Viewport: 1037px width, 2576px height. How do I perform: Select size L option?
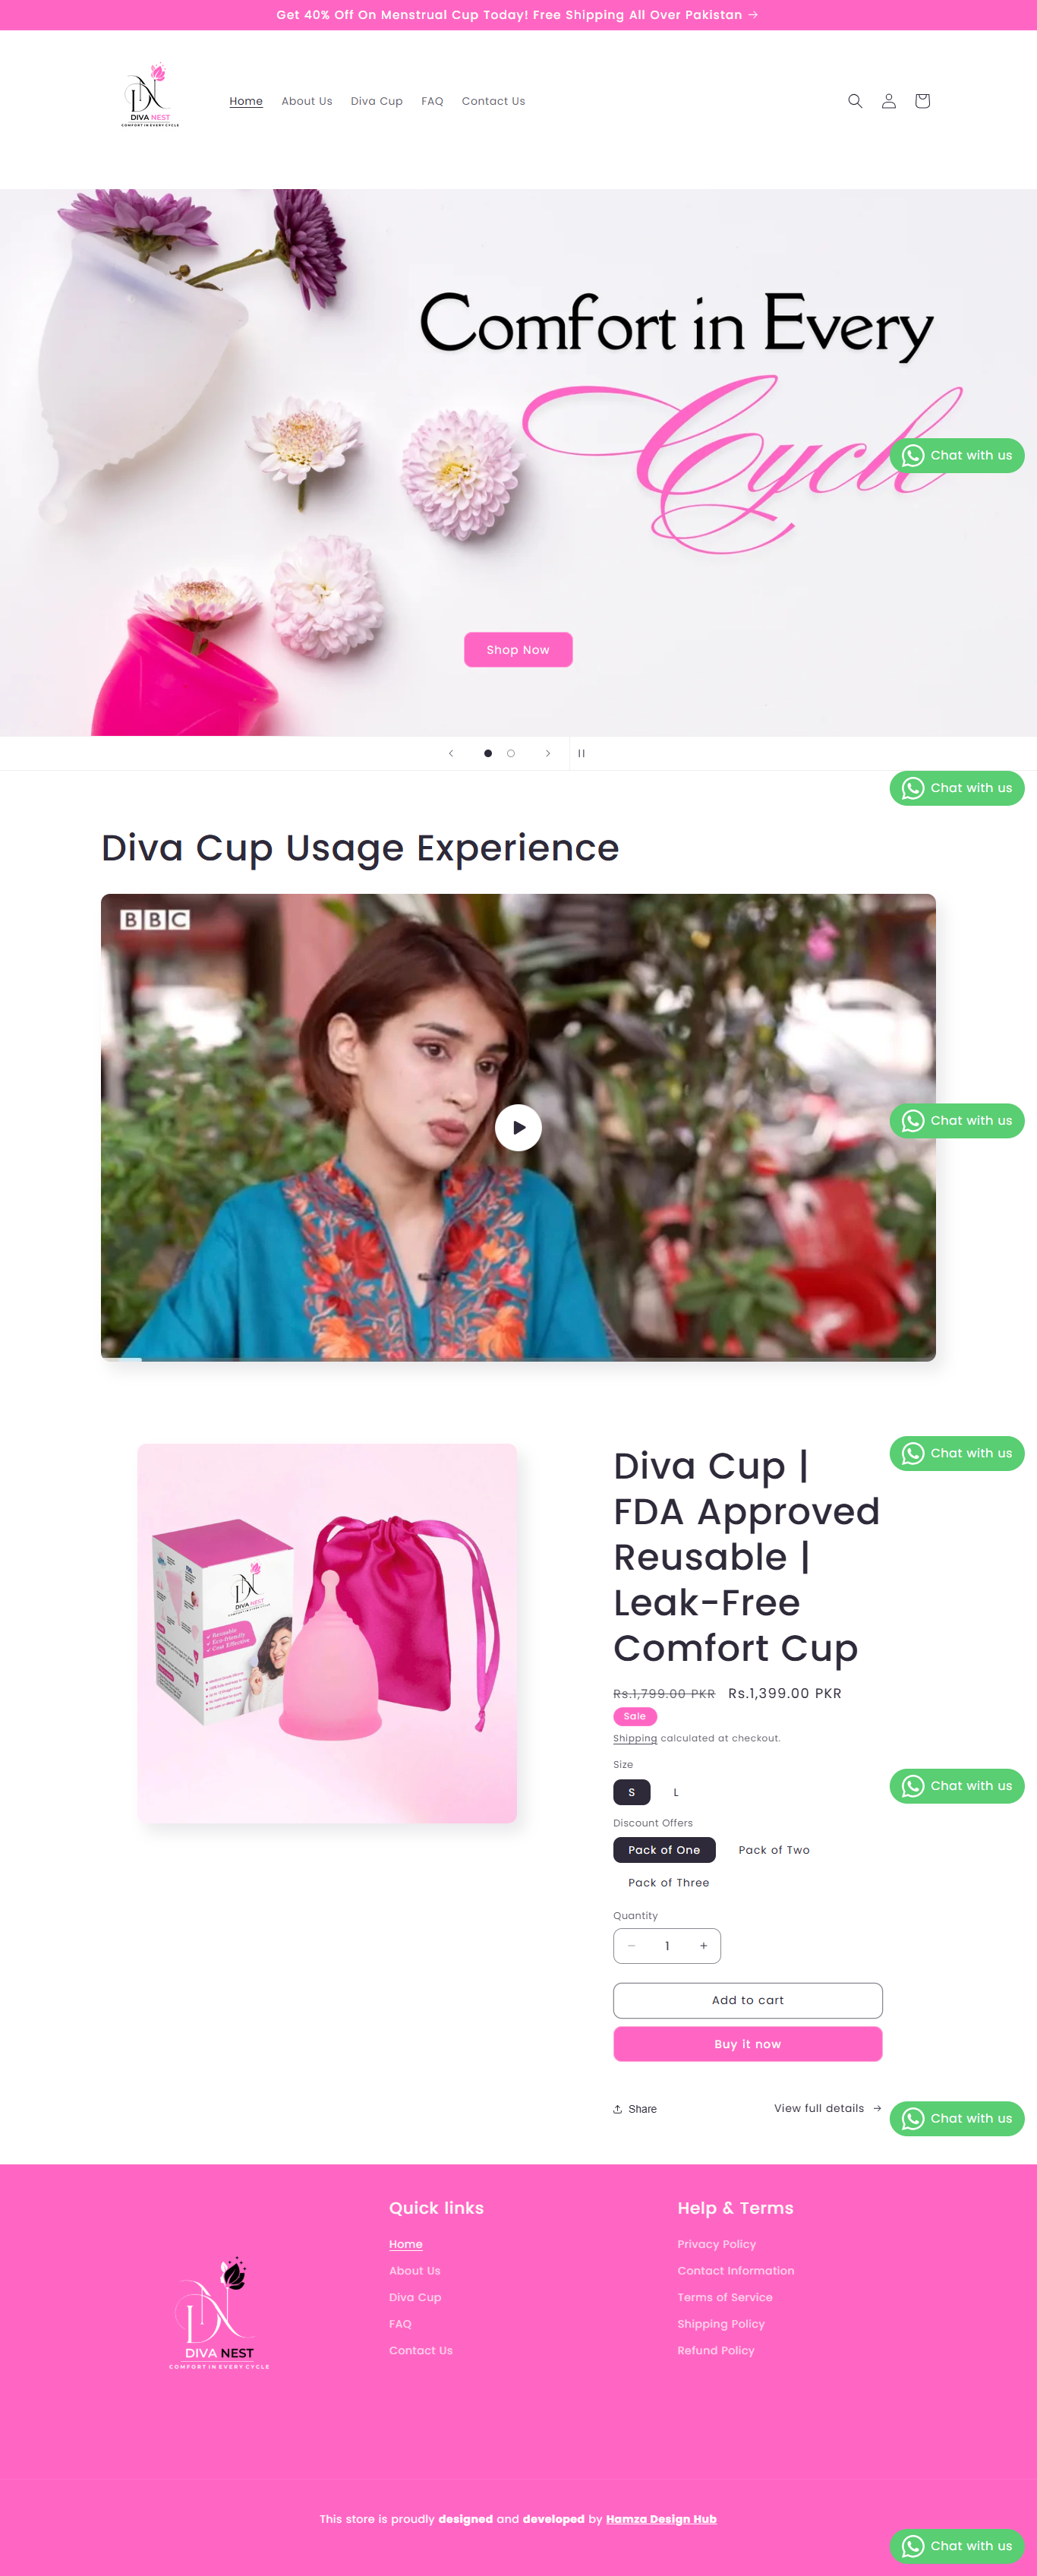(x=676, y=1792)
